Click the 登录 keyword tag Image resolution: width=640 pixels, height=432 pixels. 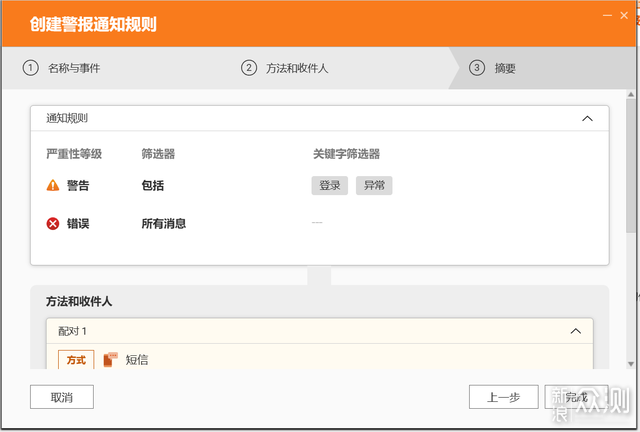(330, 185)
